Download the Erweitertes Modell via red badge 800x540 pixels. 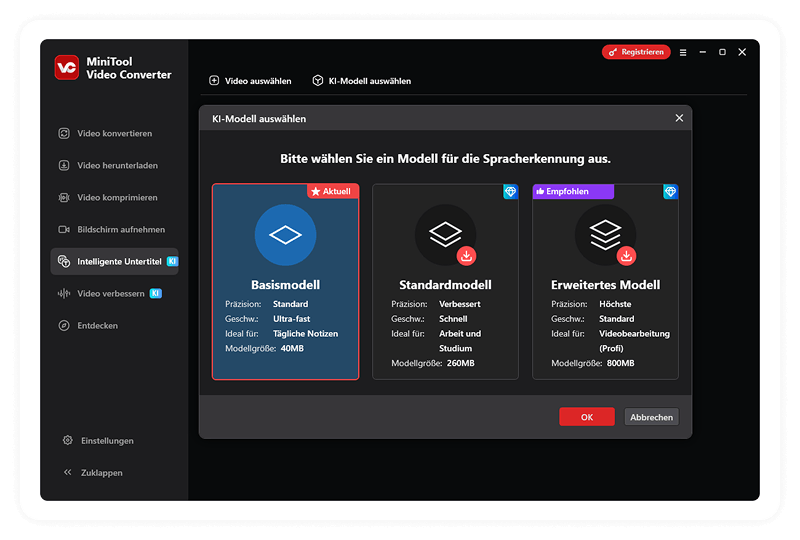pyautogui.click(x=627, y=256)
